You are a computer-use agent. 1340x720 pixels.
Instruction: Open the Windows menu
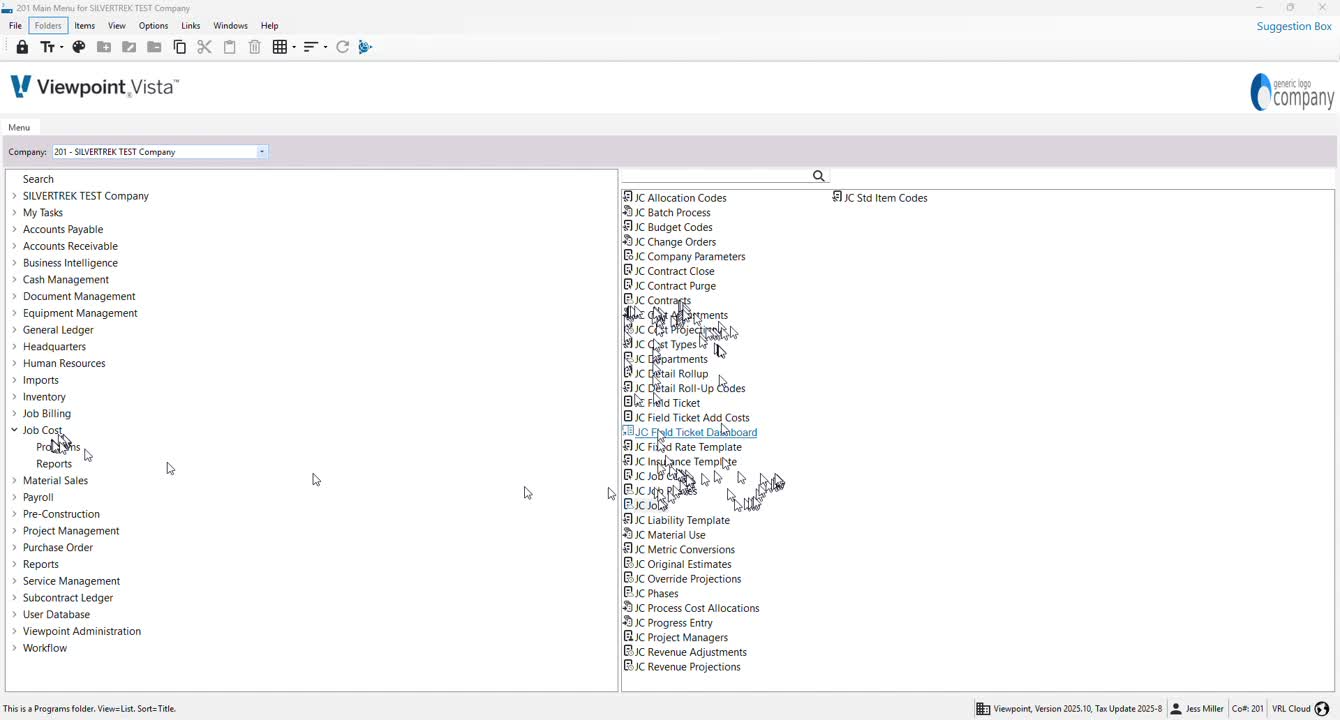pos(231,26)
